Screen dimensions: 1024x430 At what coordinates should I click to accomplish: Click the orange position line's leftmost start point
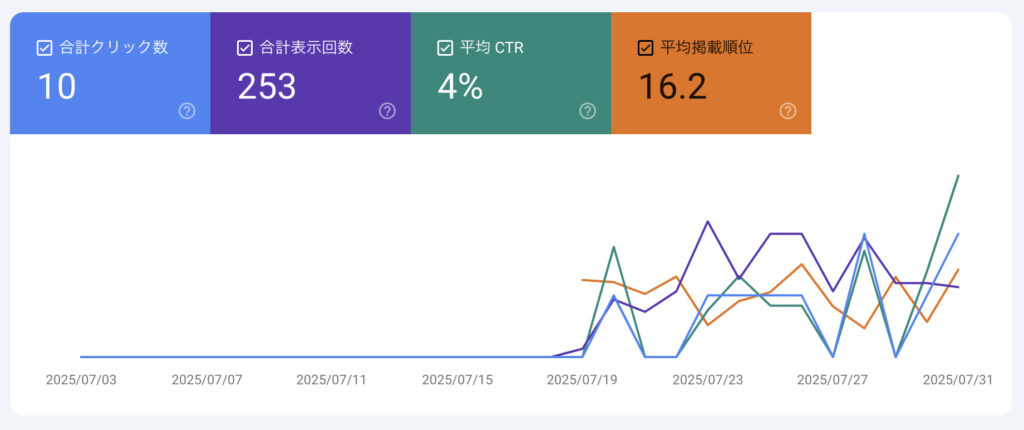[583, 280]
